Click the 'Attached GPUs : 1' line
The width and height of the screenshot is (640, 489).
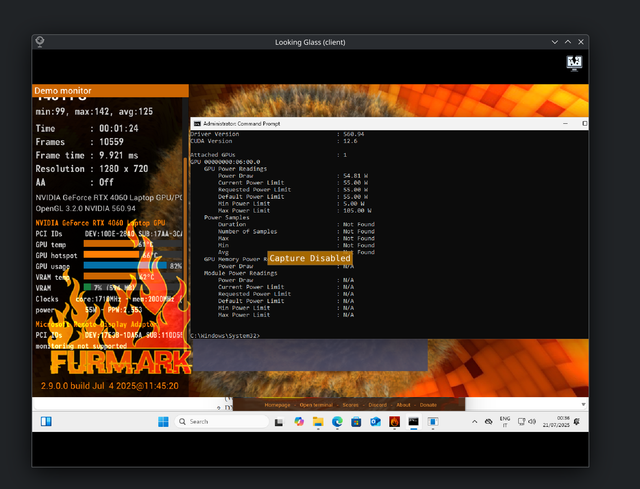269,155
